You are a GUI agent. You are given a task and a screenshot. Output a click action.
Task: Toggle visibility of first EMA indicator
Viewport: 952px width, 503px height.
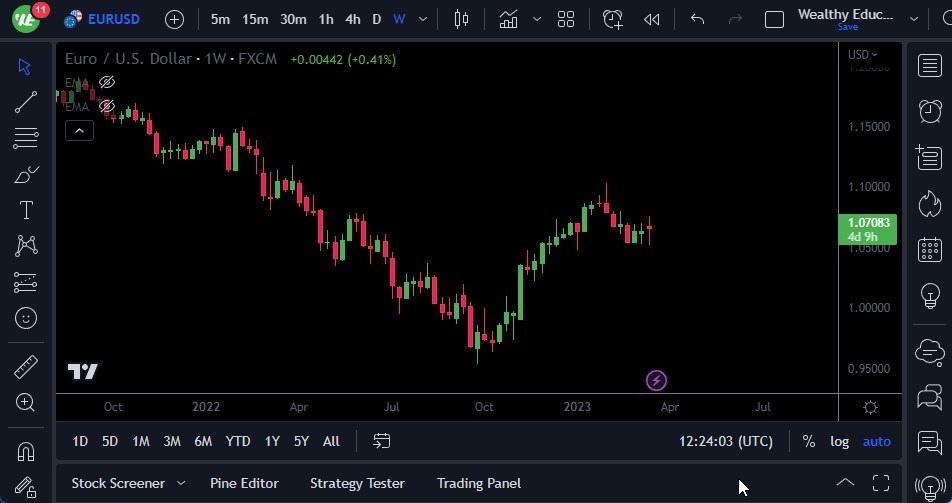pyautogui.click(x=107, y=82)
